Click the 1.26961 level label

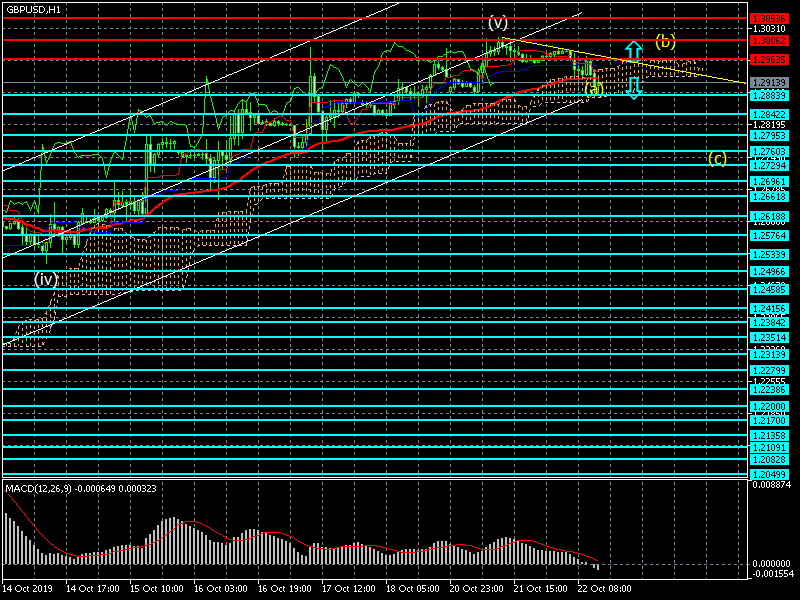tap(769, 182)
